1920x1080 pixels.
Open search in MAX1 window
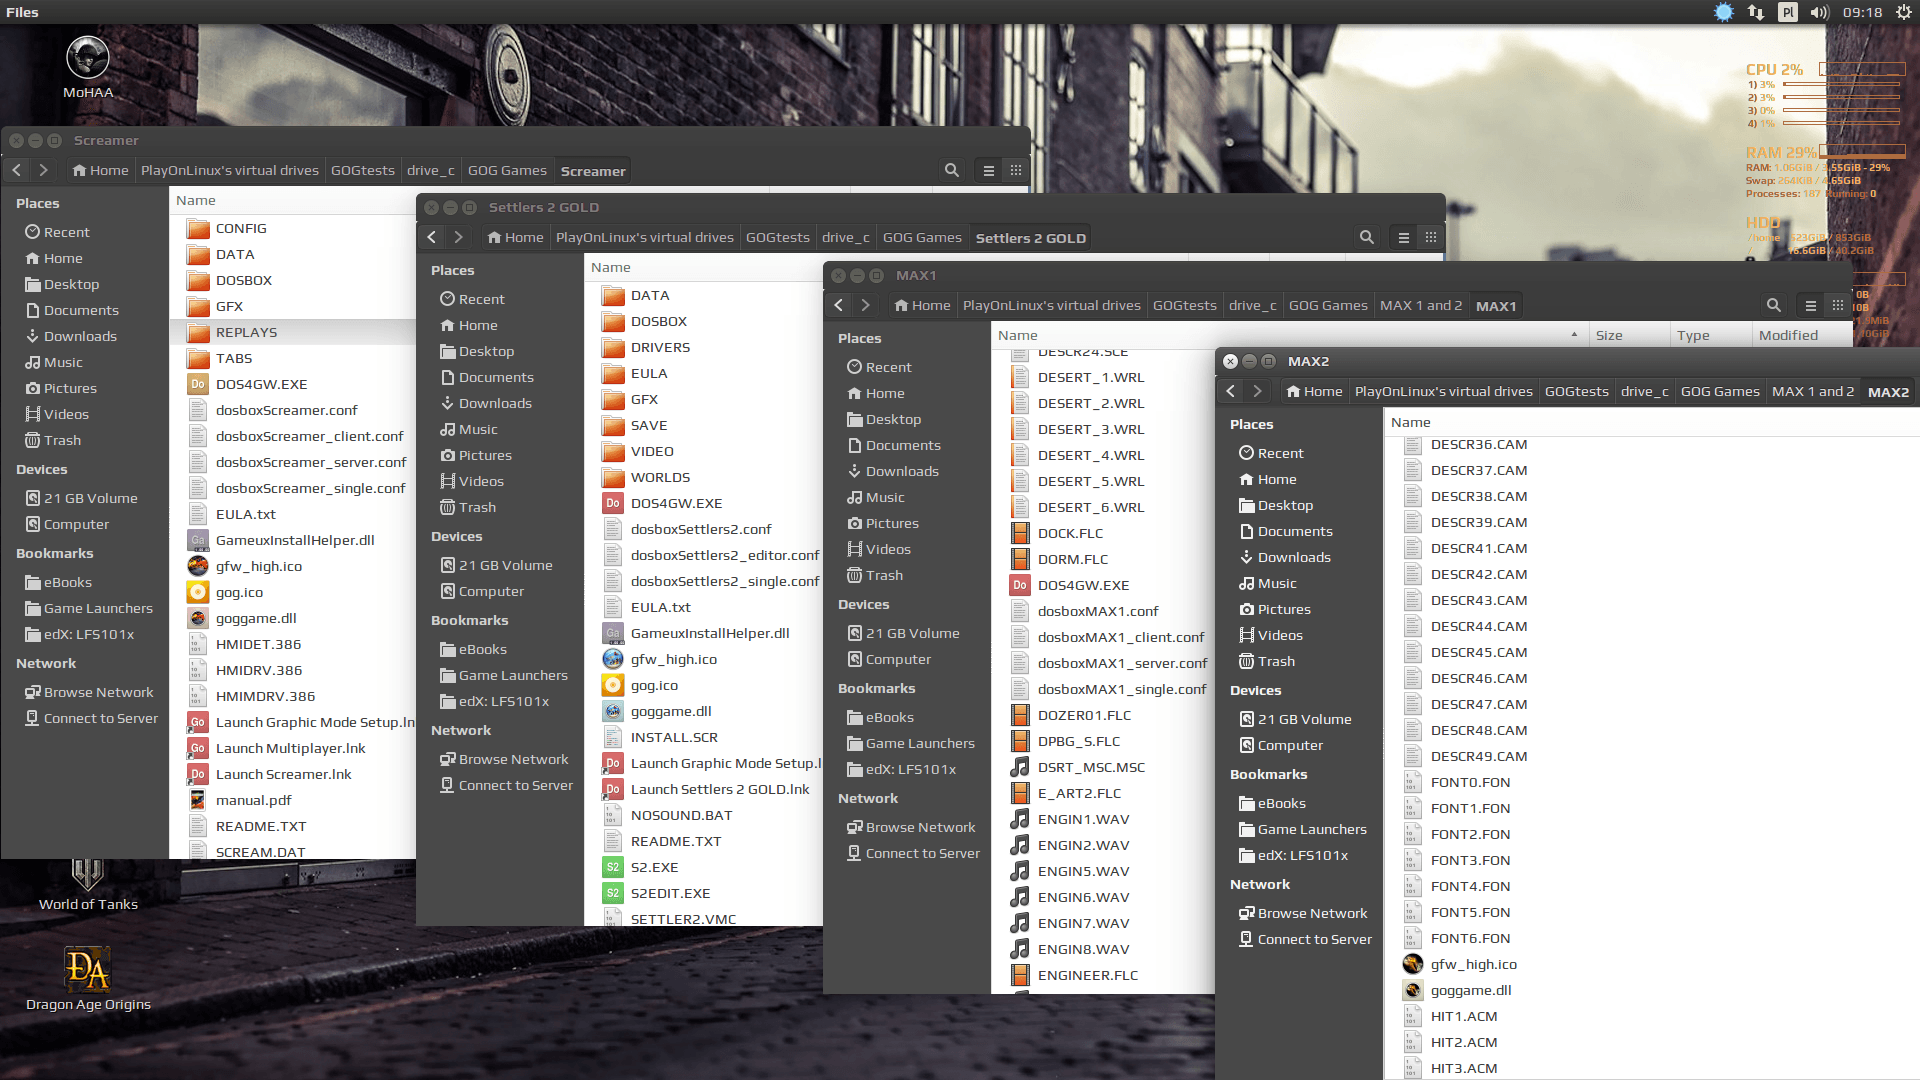[1774, 305]
